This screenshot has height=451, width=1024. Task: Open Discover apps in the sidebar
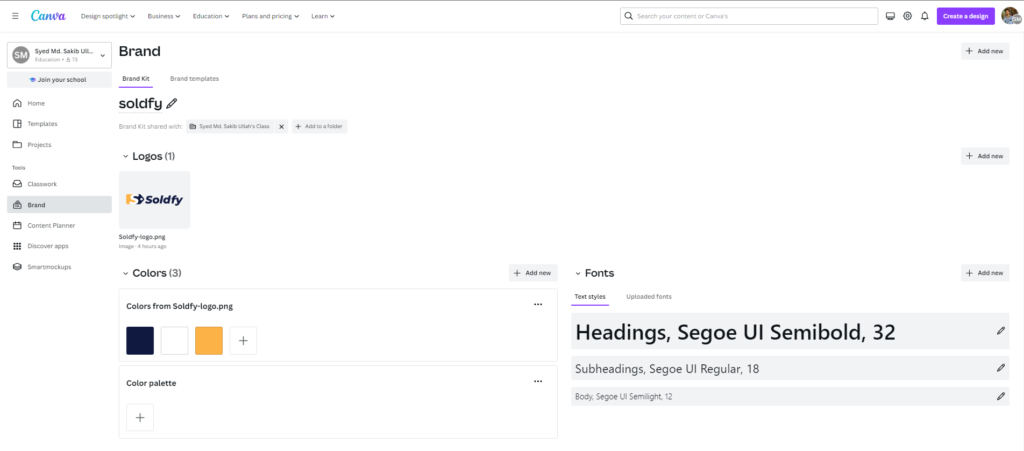point(59,246)
